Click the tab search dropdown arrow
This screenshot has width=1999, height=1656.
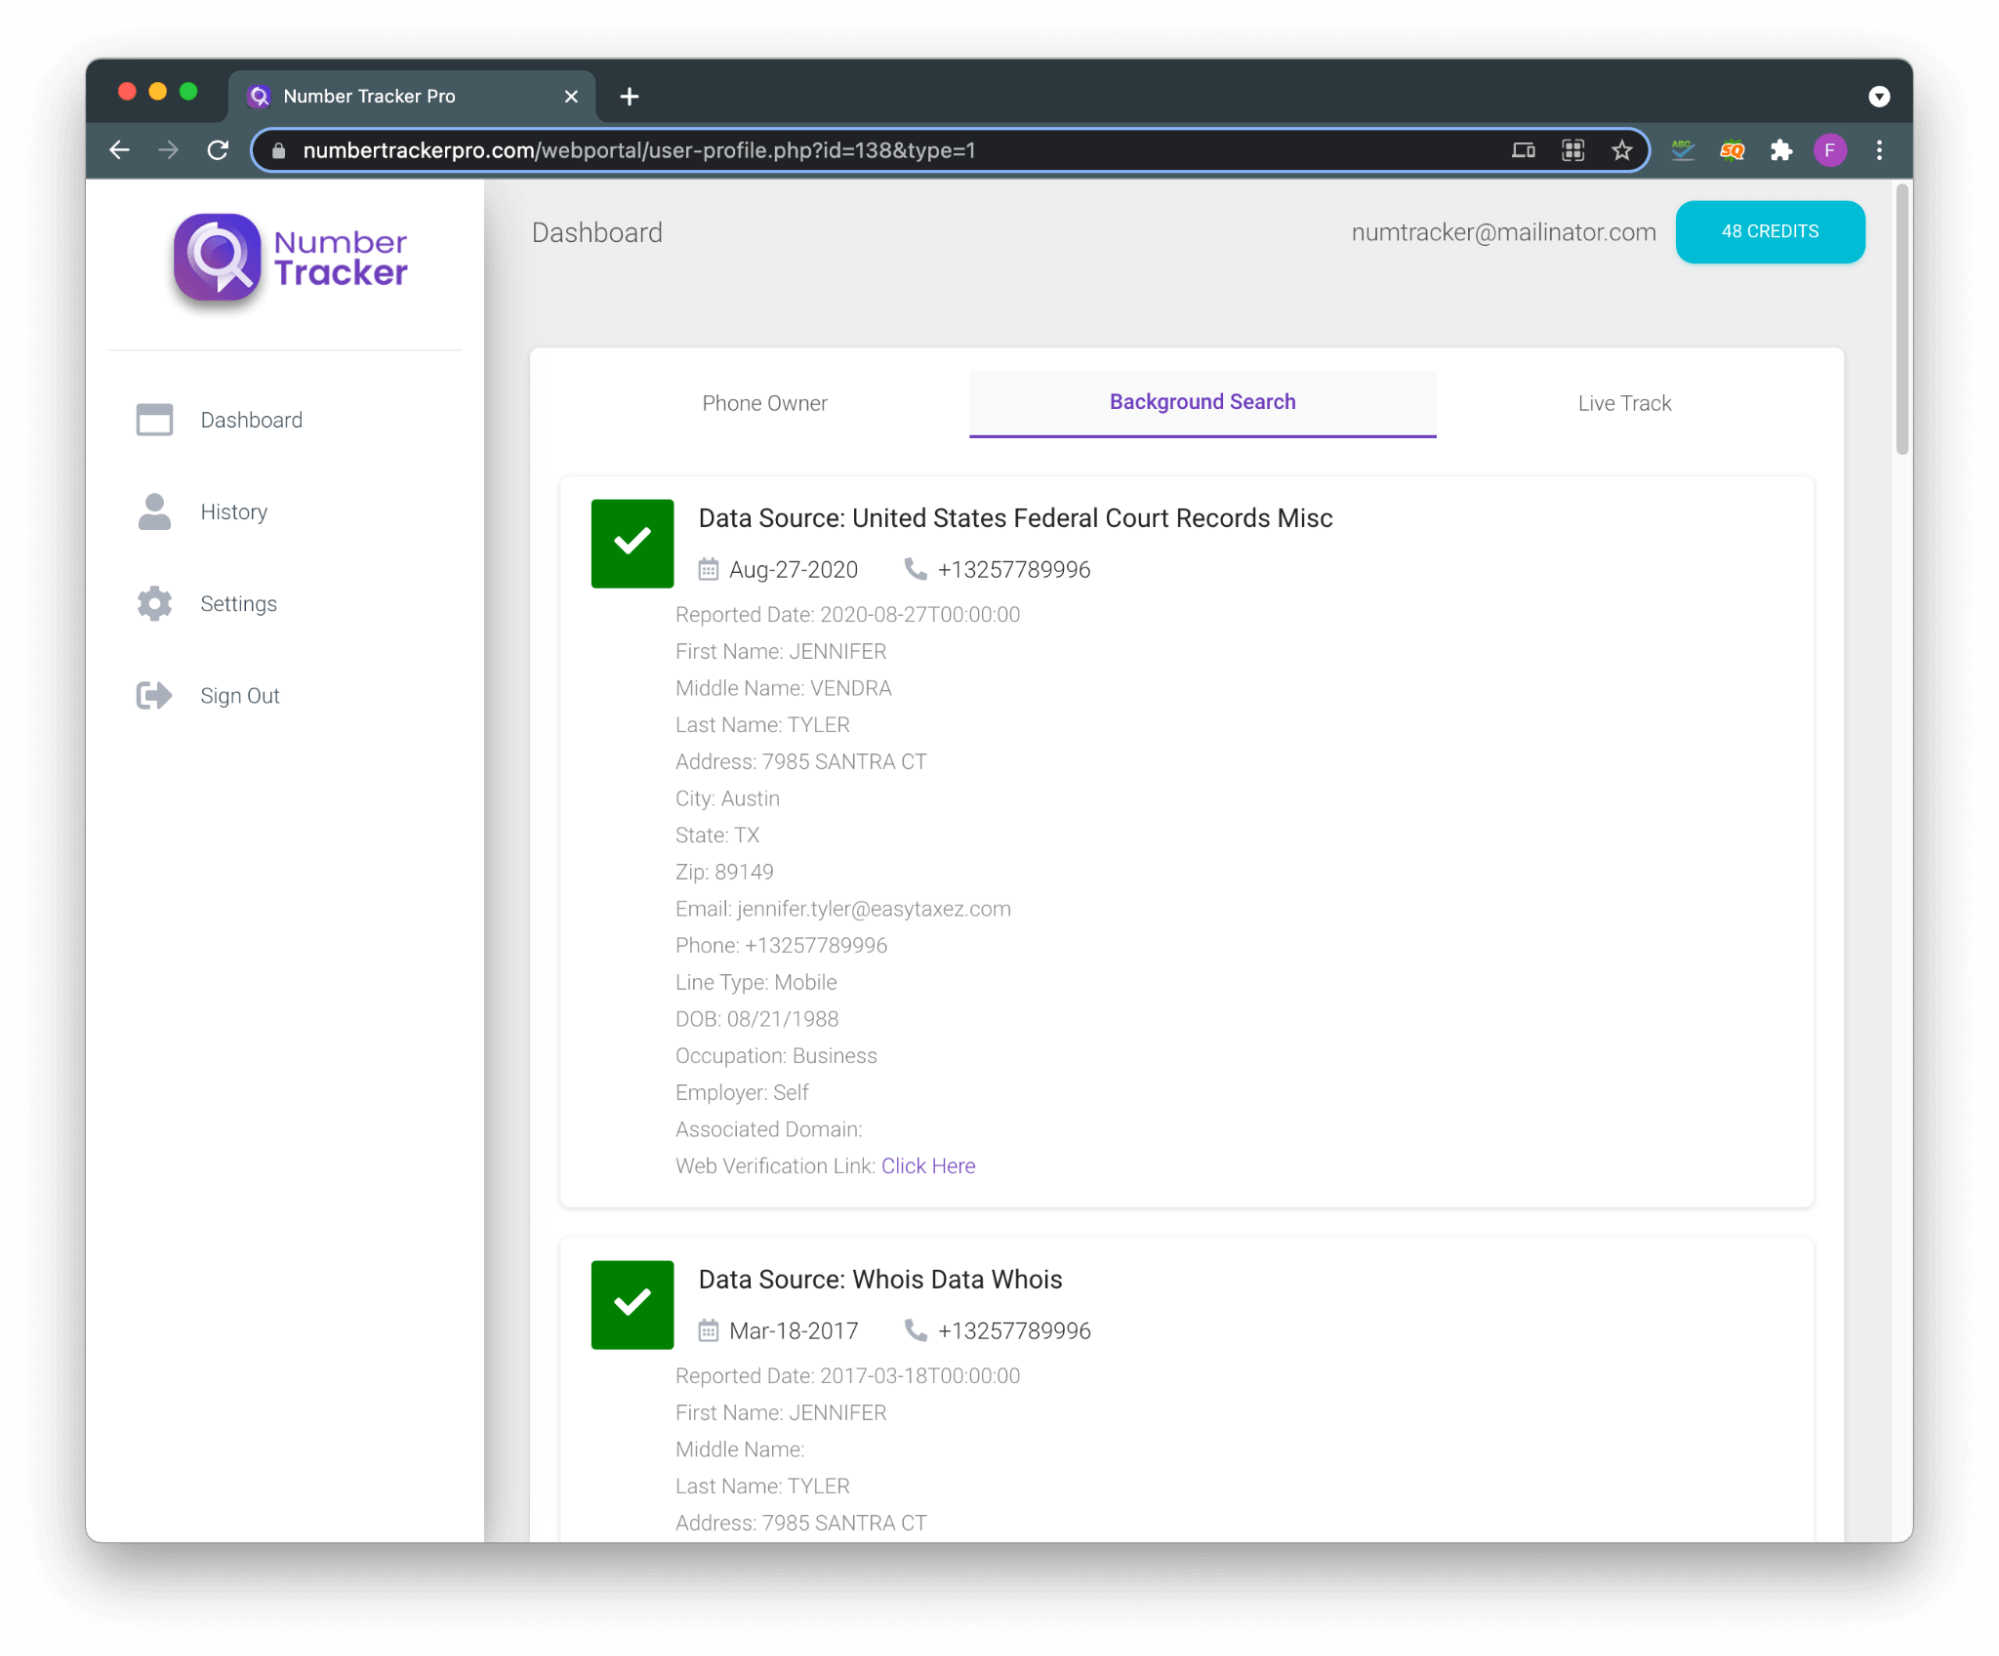coord(1878,96)
